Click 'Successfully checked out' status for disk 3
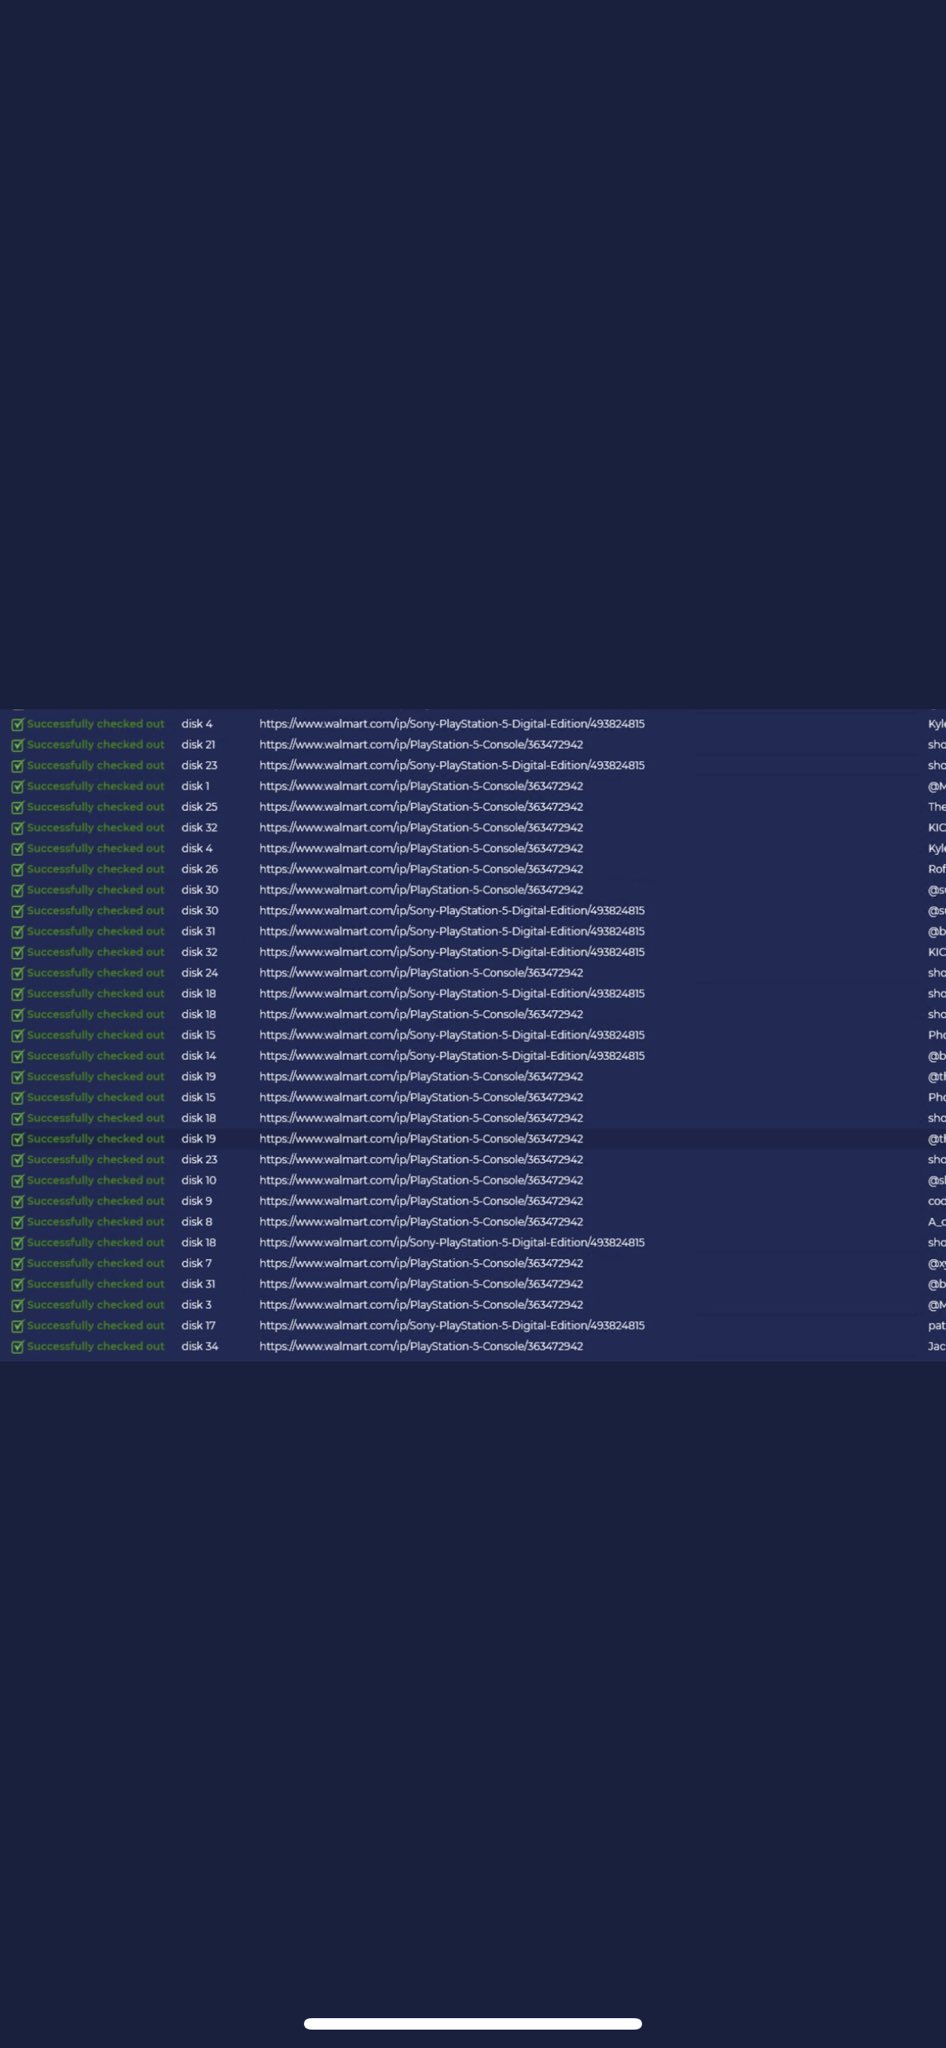Image resolution: width=946 pixels, height=2048 pixels. pyautogui.click(x=96, y=1305)
